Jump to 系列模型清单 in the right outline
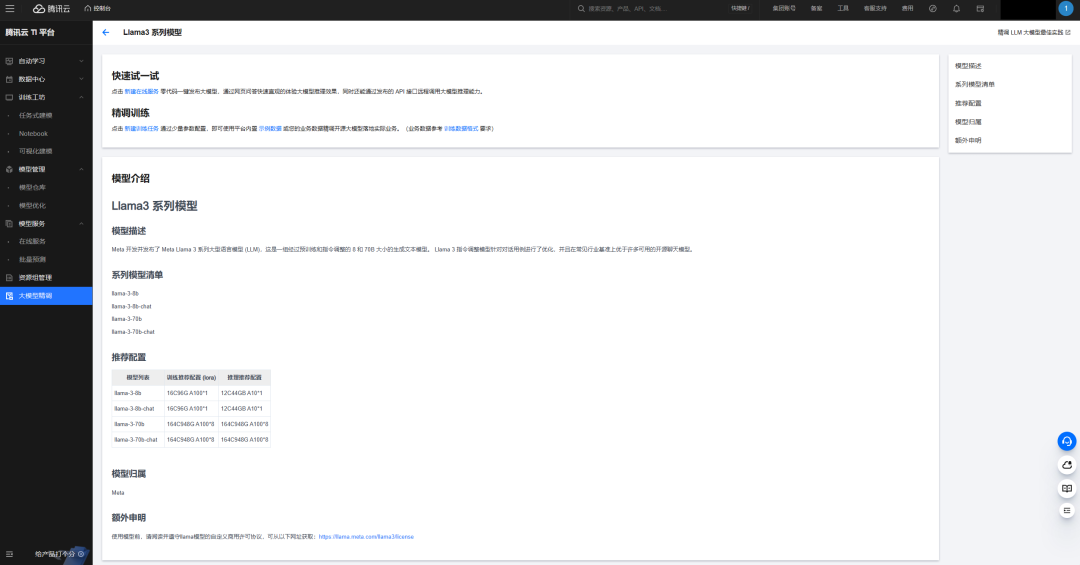Screen dimensions: 1080x565 pyautogui.click(x=975, y=85)
